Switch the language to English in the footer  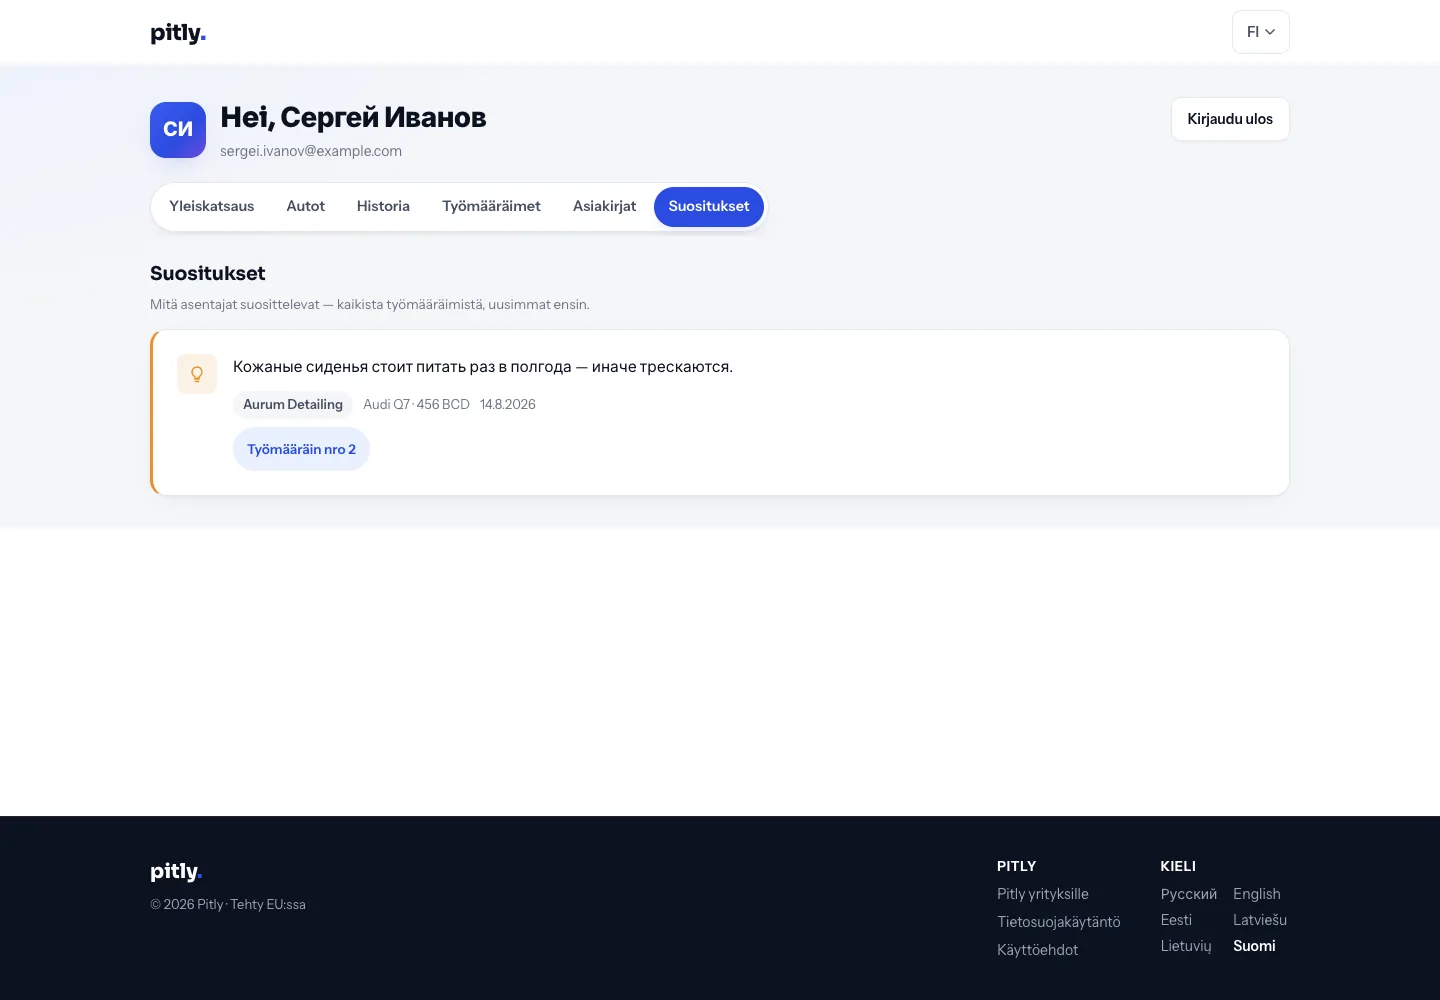[1257, 894]
